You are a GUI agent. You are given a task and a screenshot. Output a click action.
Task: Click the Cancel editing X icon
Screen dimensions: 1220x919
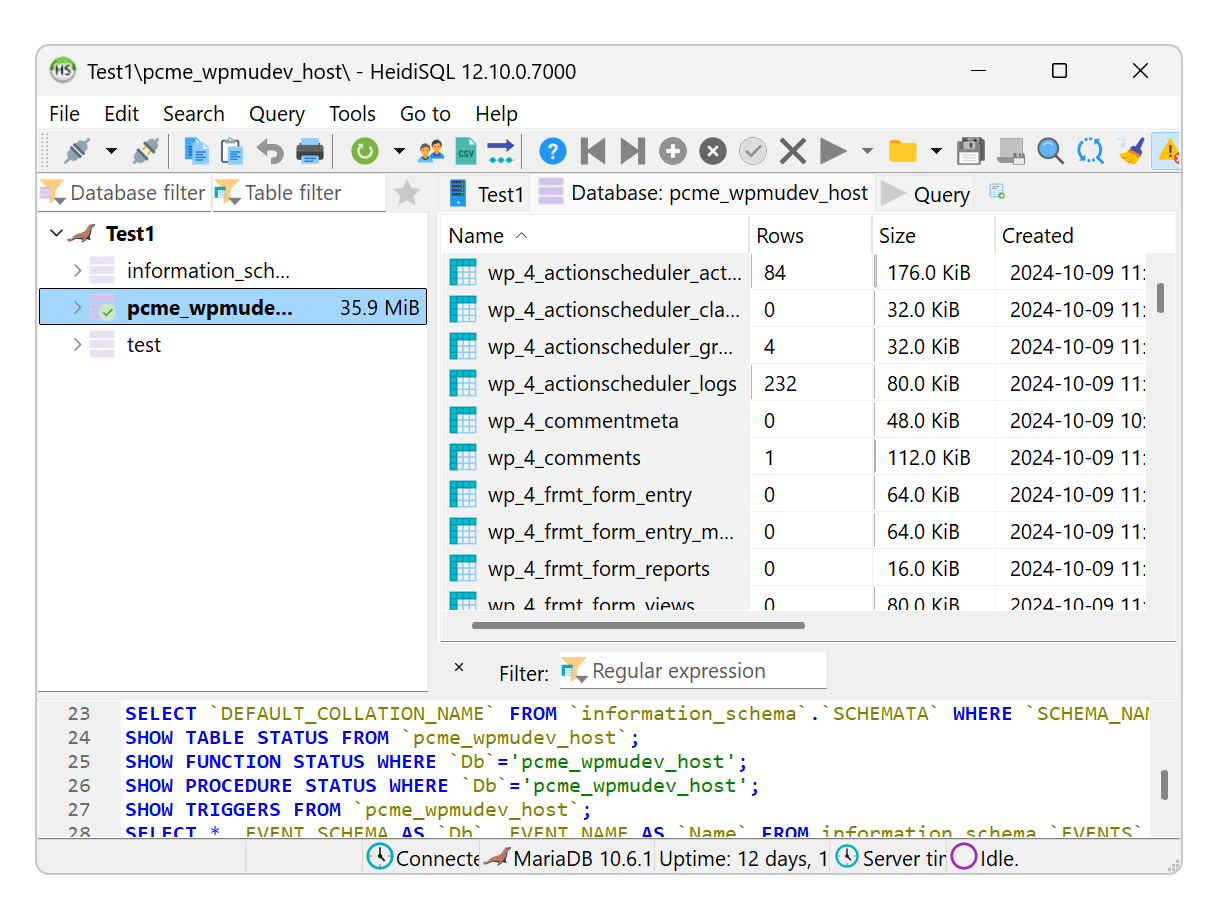coord(793,152)
